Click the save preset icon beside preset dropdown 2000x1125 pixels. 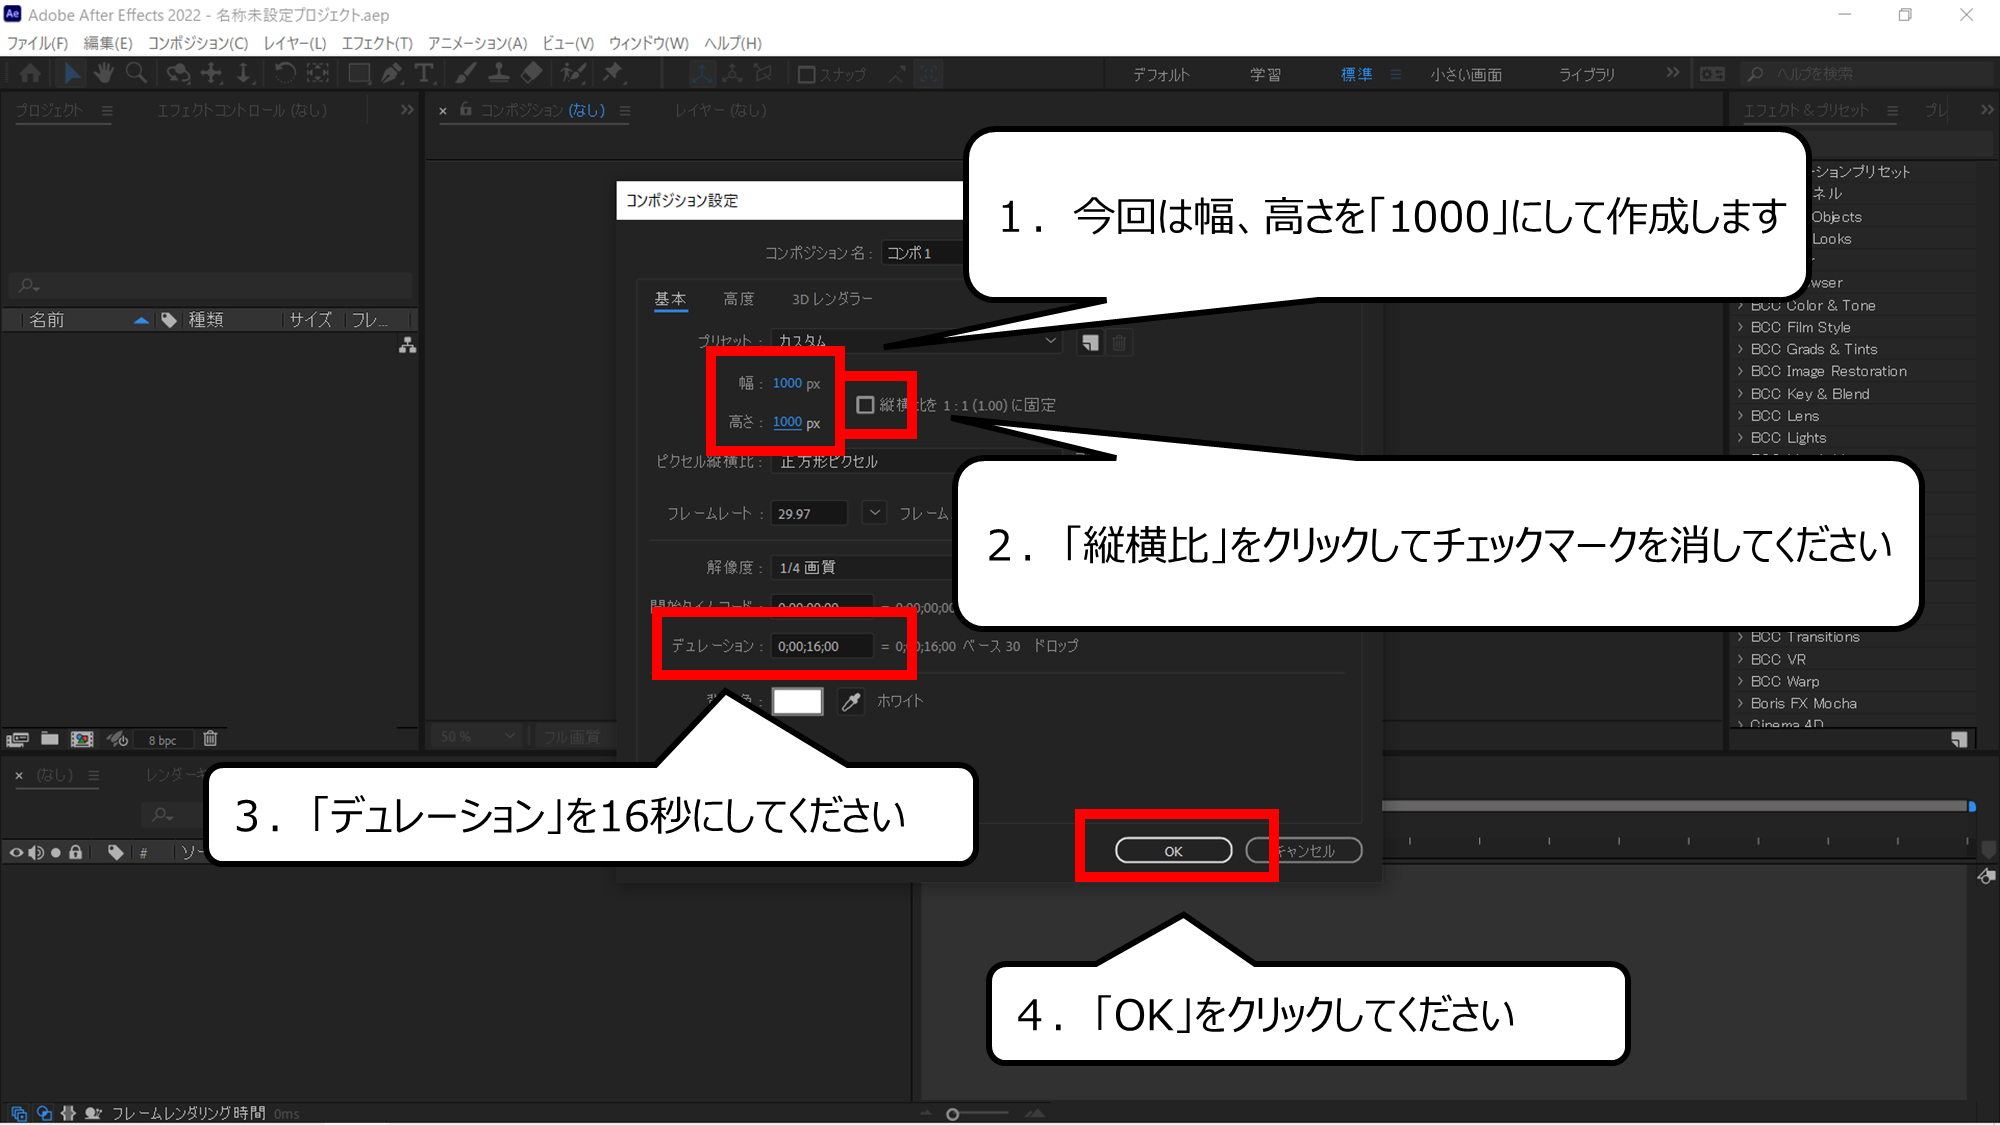(1090, 343)
